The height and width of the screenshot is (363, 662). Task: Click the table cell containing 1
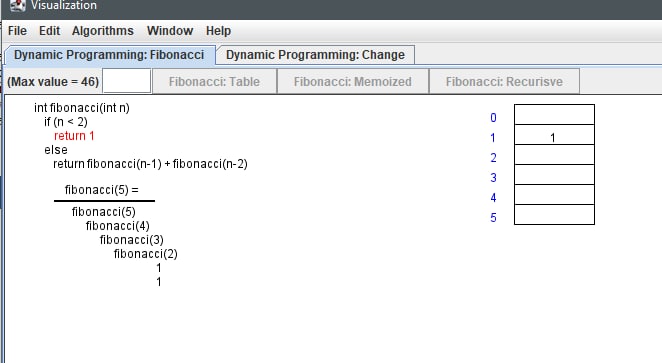point(554,135)
